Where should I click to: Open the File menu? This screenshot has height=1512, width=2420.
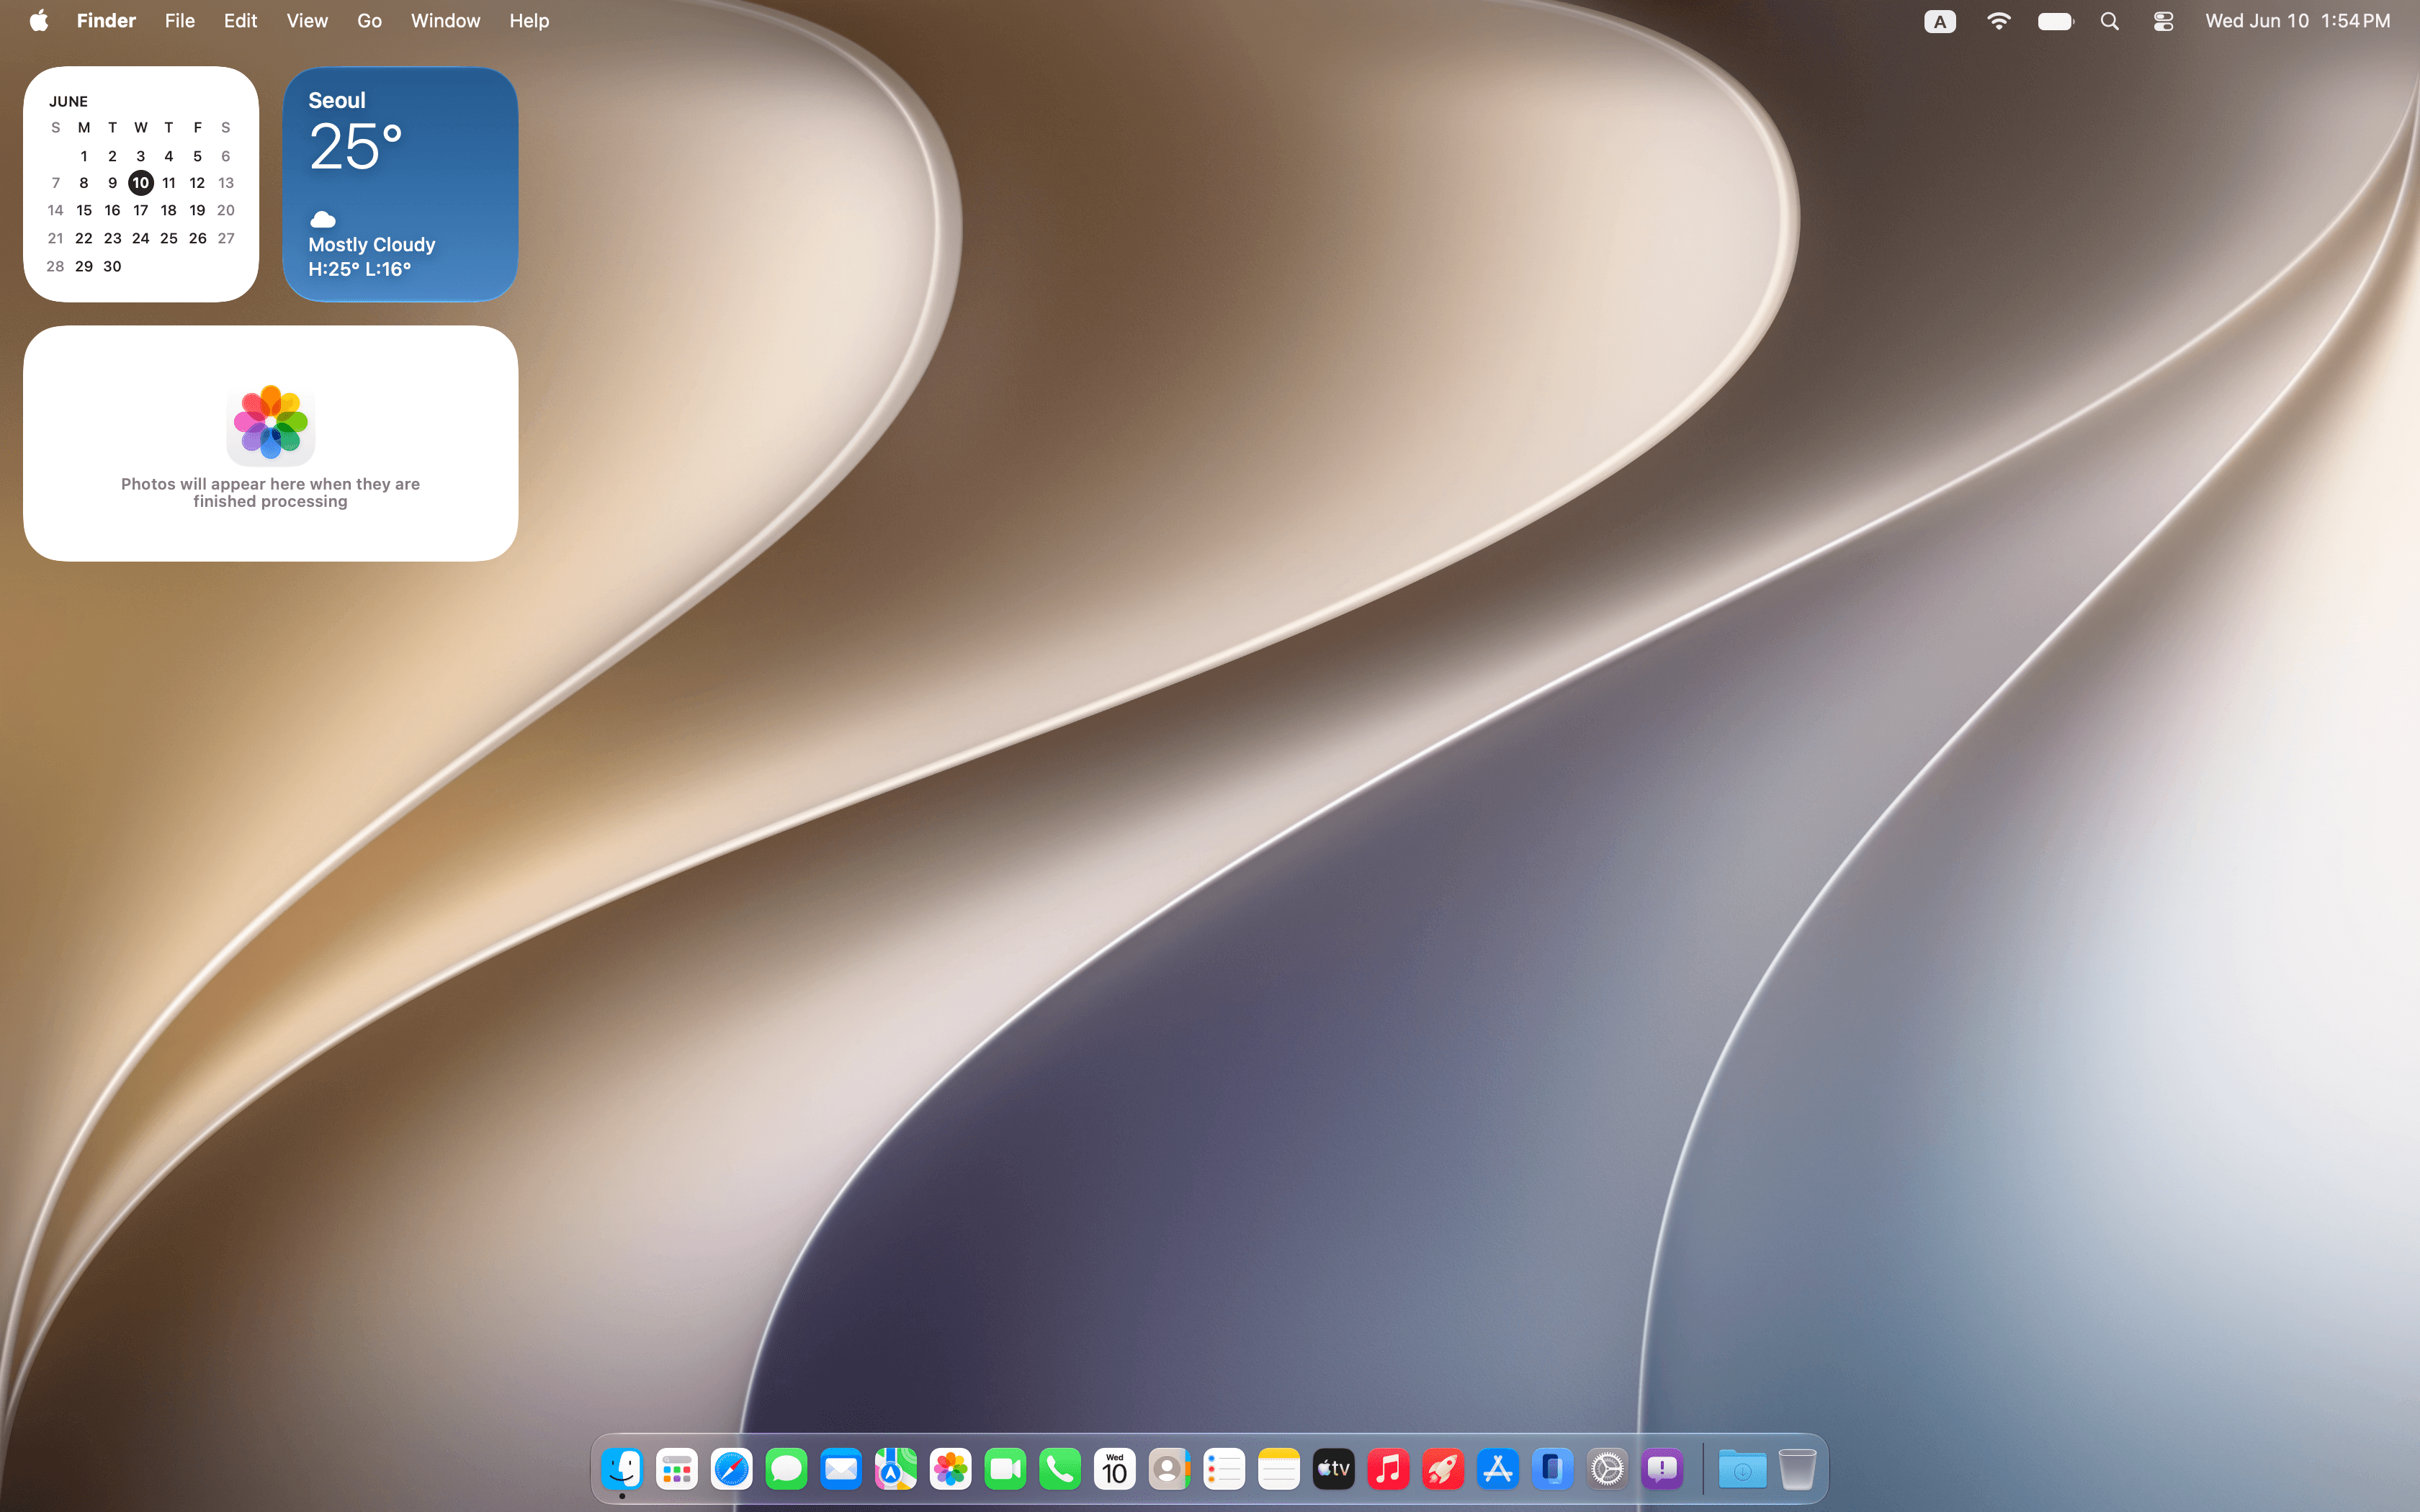[180, 20]
